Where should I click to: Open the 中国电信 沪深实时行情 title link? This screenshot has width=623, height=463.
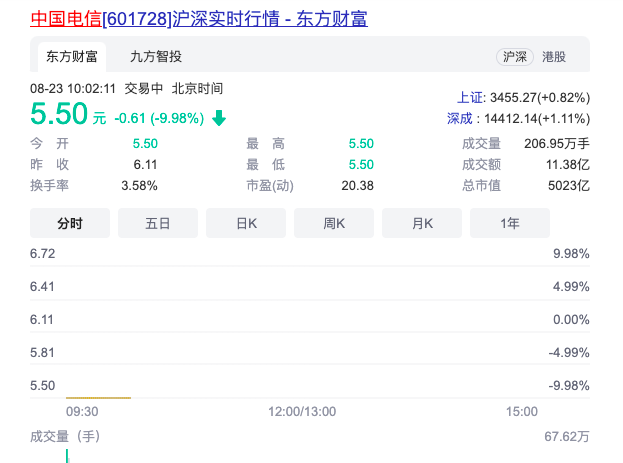tap(199, 18)
